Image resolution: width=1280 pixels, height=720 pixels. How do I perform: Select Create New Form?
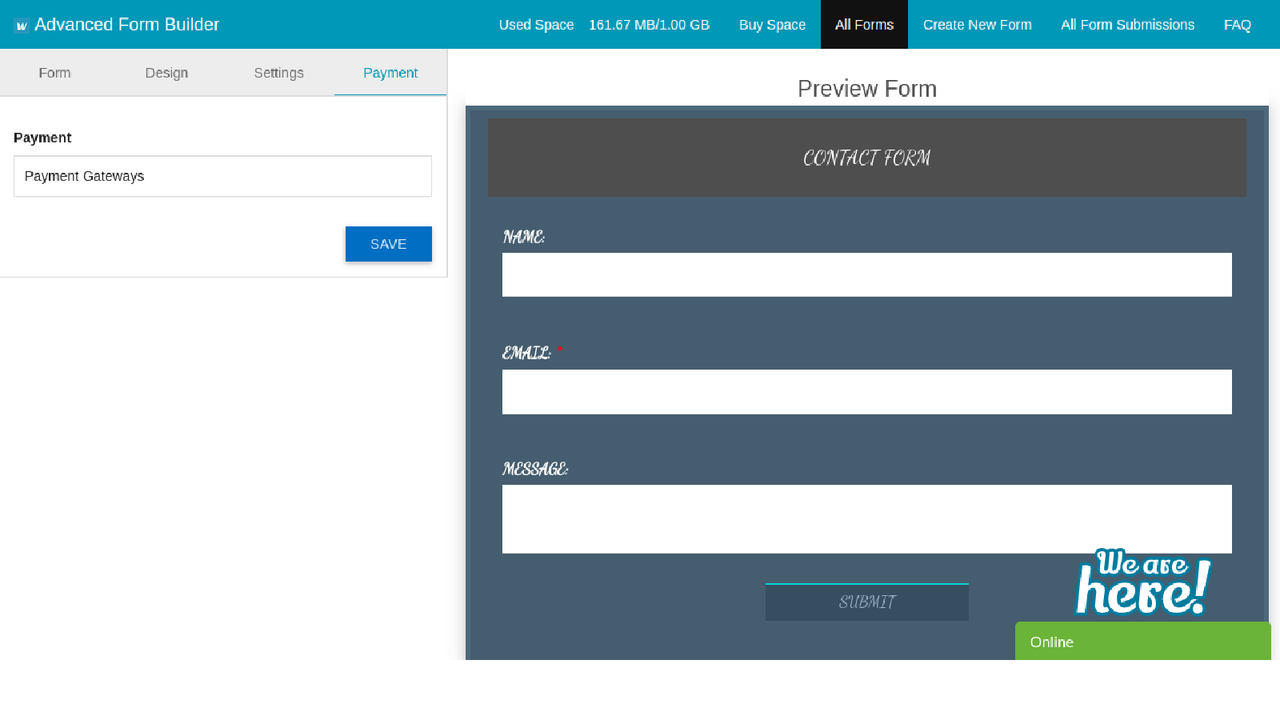[977, 24]
